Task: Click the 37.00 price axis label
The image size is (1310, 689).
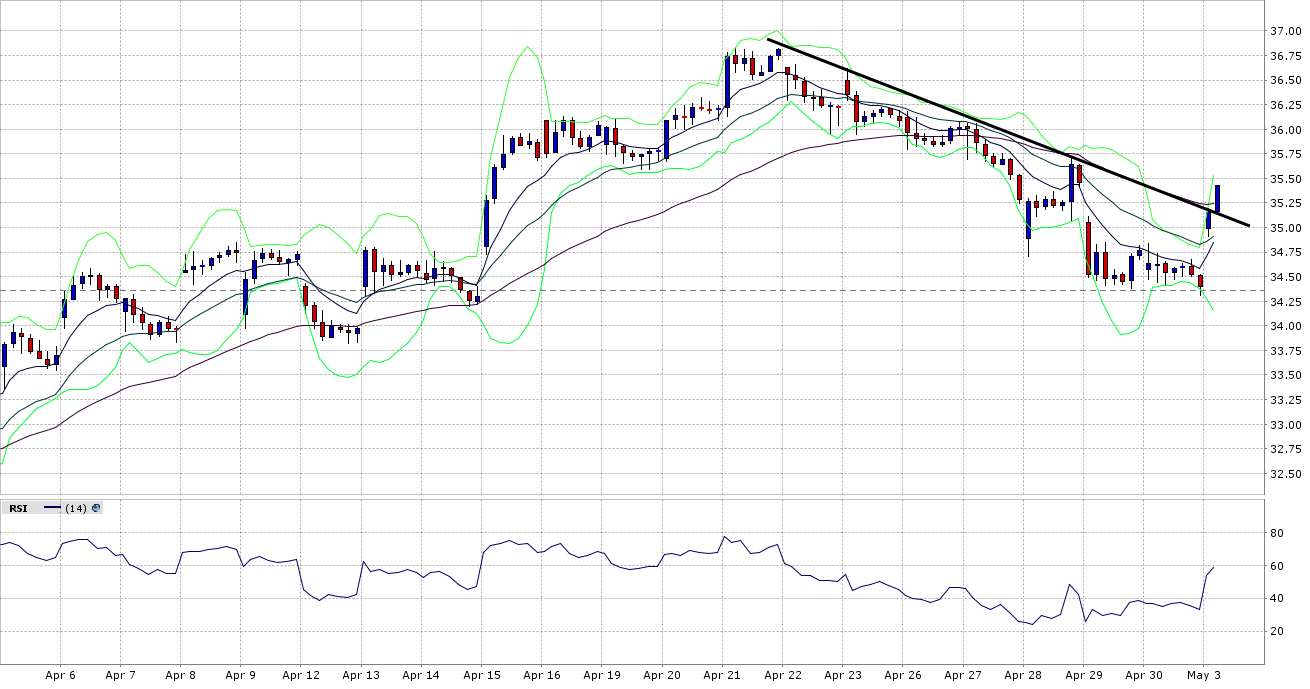Action: [x=1285, y=31]
